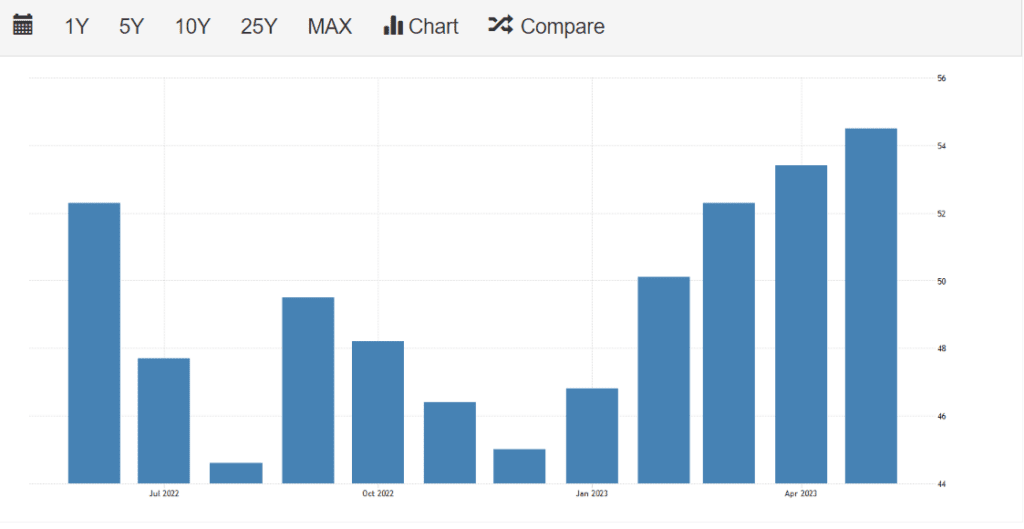
Task: Click the Jan 2023 axis label
Action: pos(592,494)
